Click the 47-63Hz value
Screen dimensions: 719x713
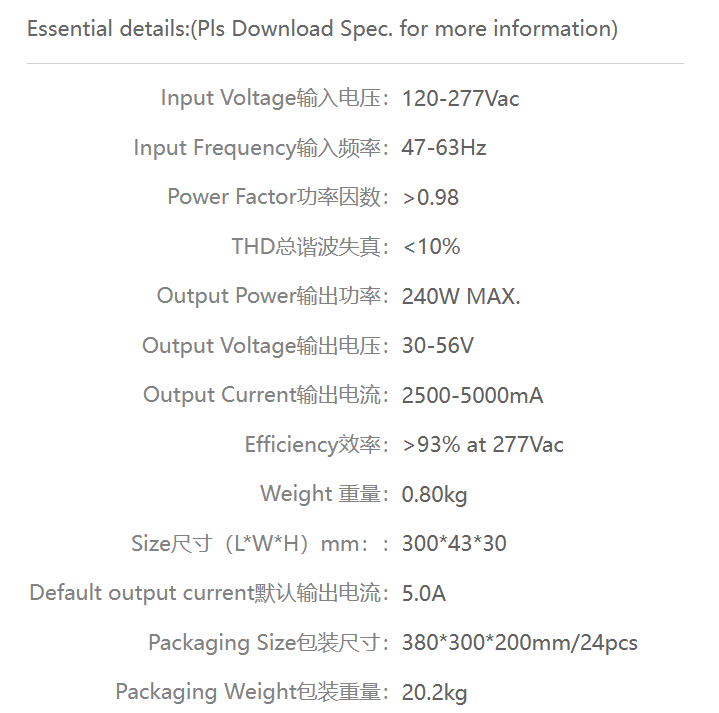click(444, 148)
